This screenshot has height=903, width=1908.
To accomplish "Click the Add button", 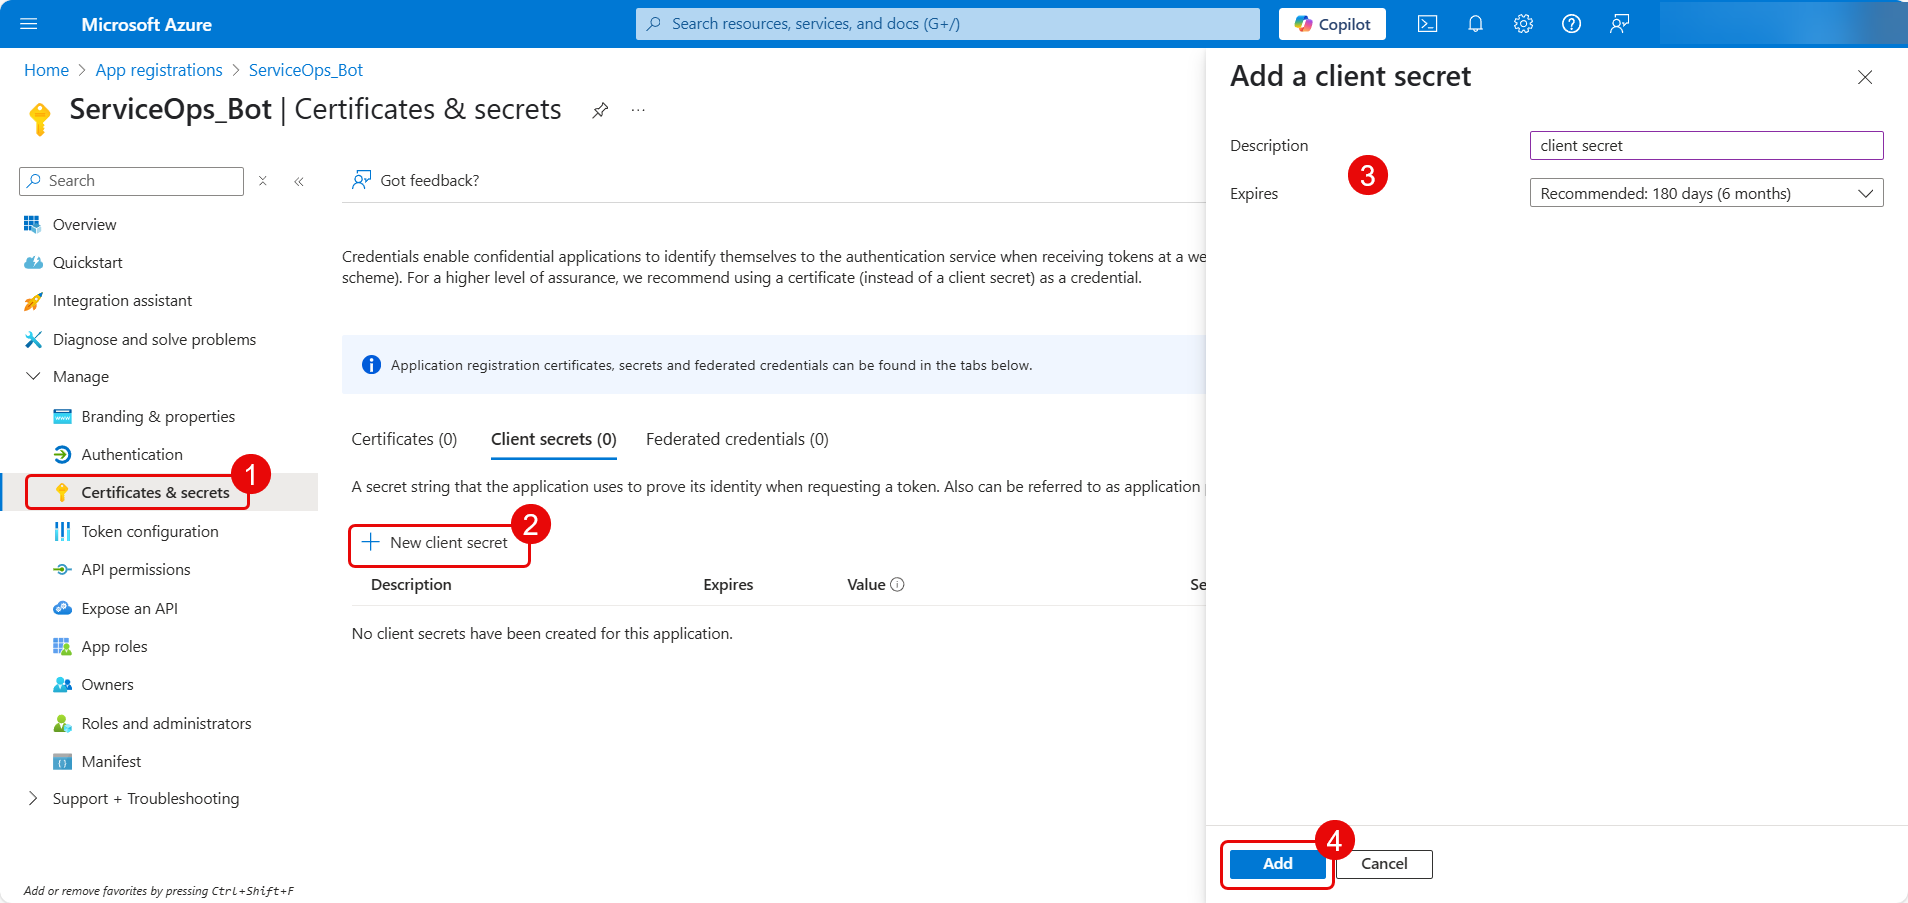I will 1277,864.
